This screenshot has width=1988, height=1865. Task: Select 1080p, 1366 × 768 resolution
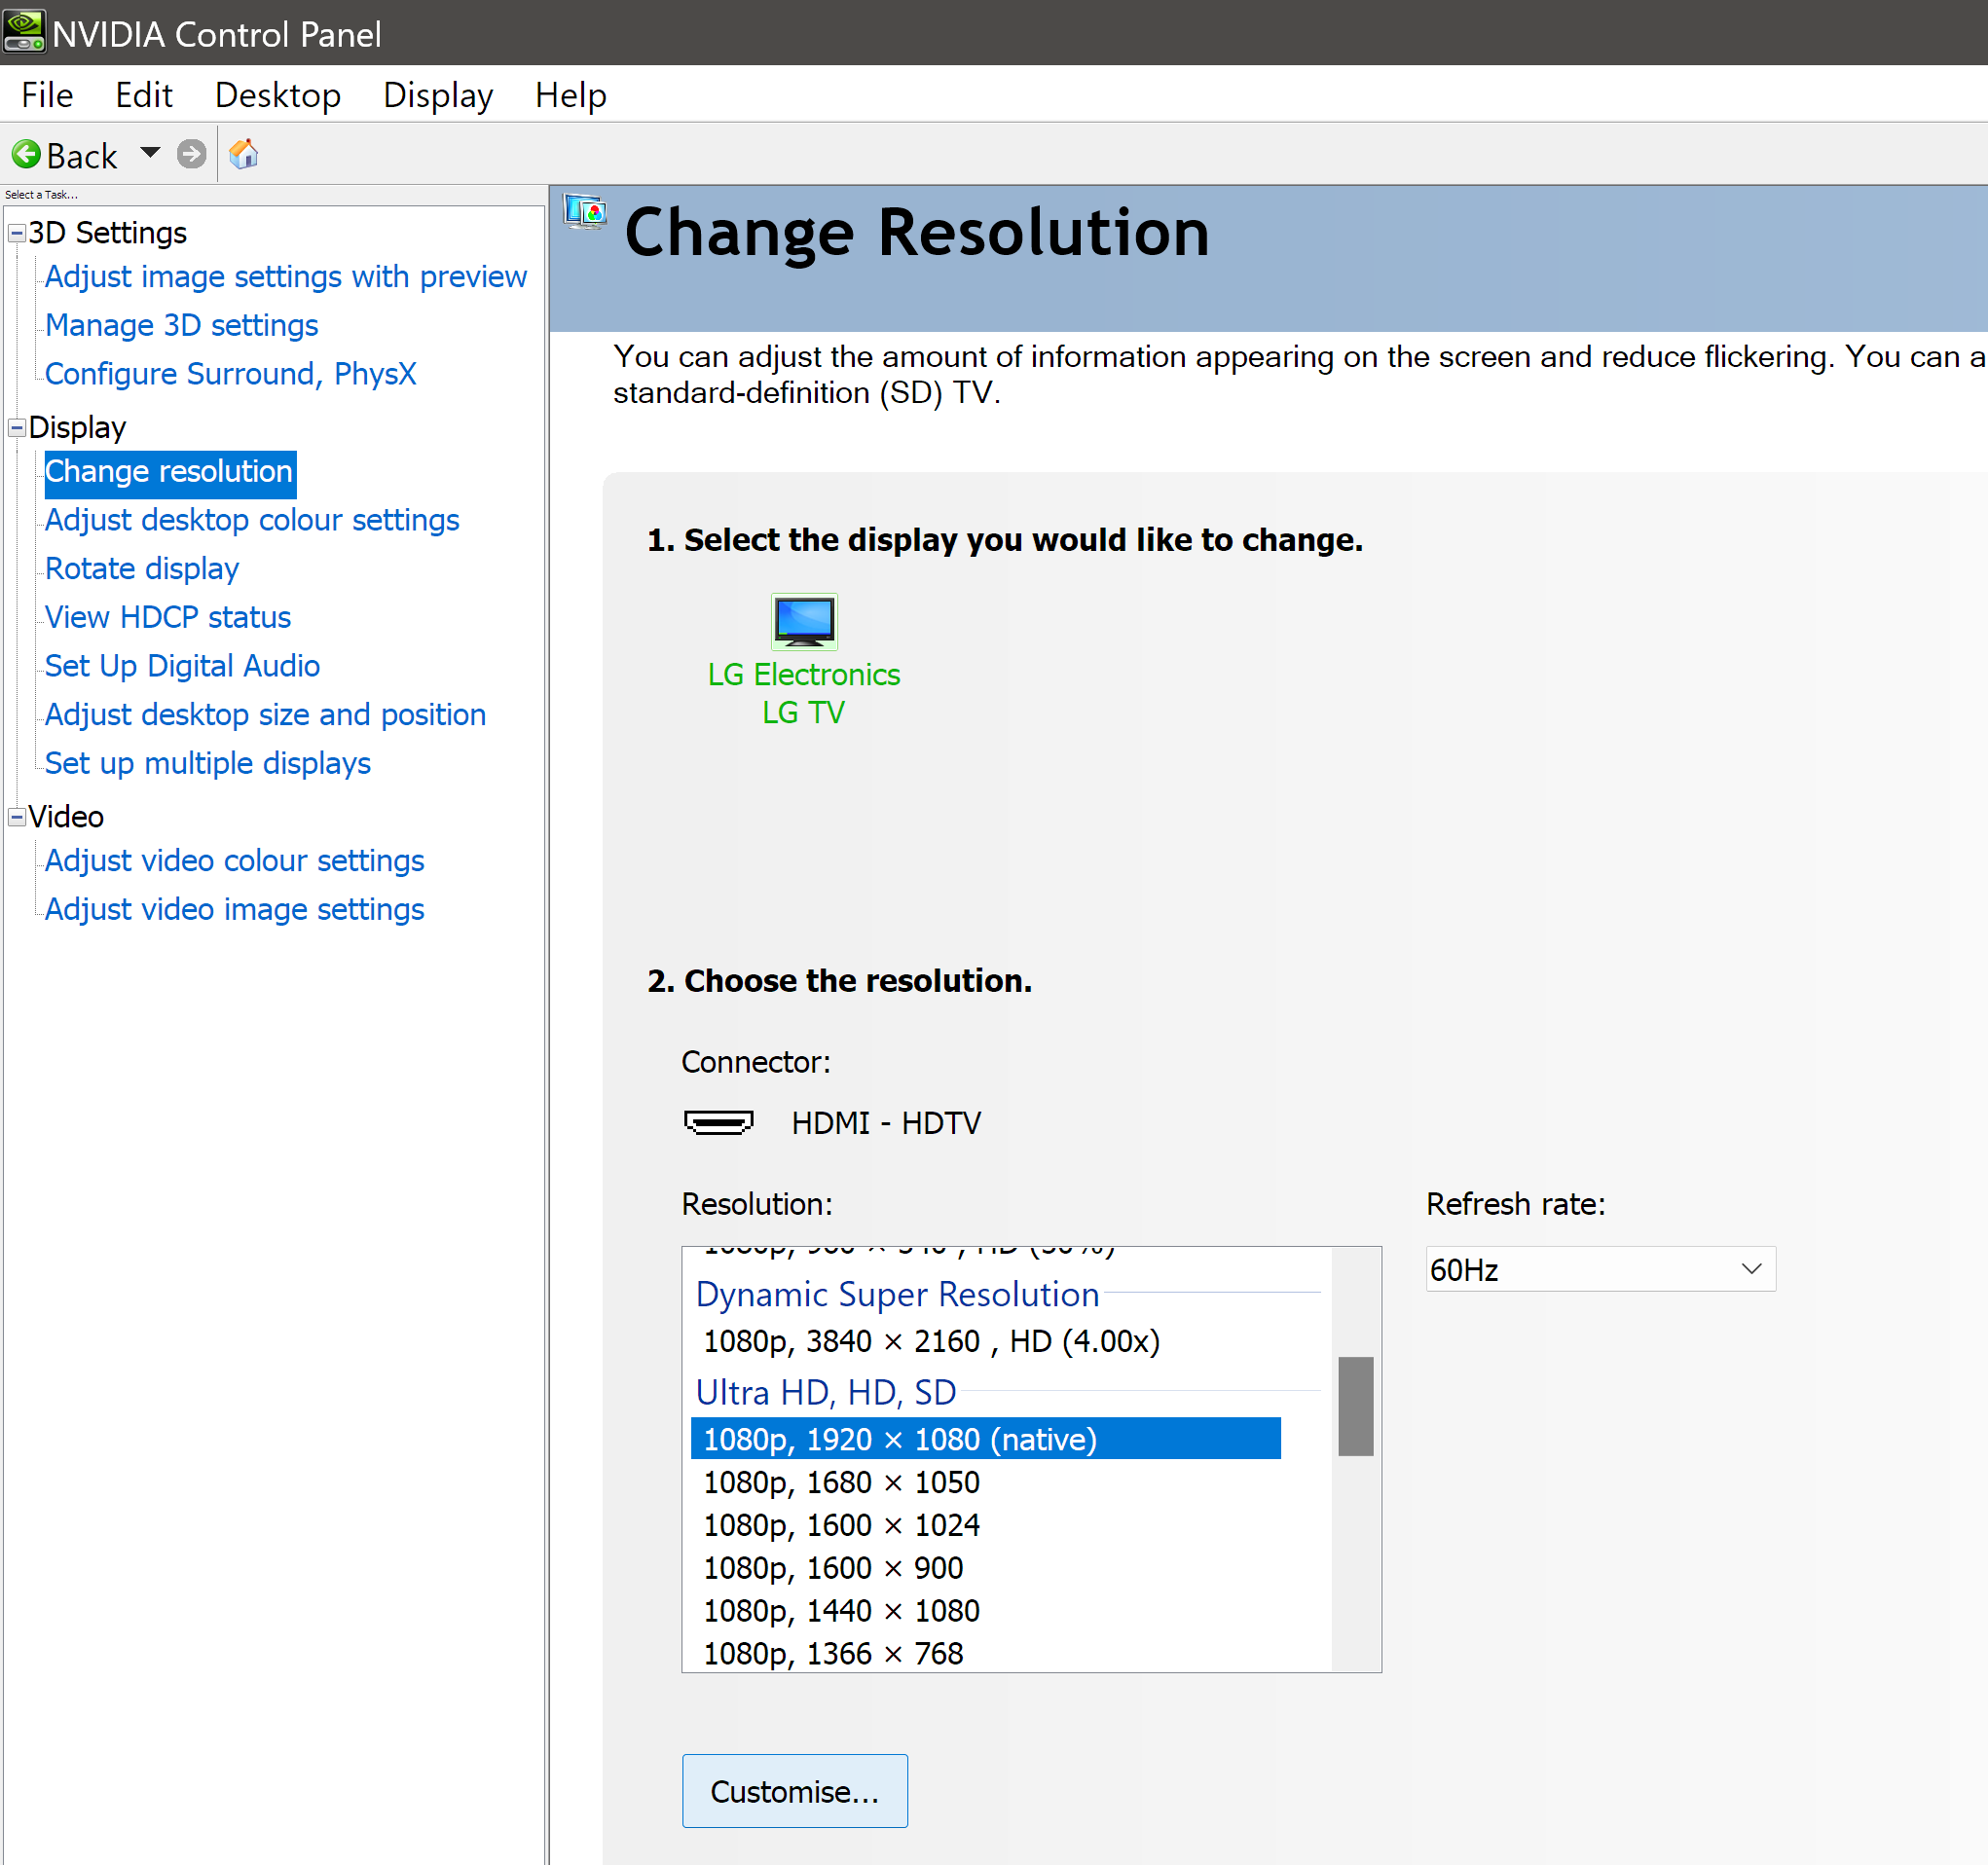tap(833, 1653)
